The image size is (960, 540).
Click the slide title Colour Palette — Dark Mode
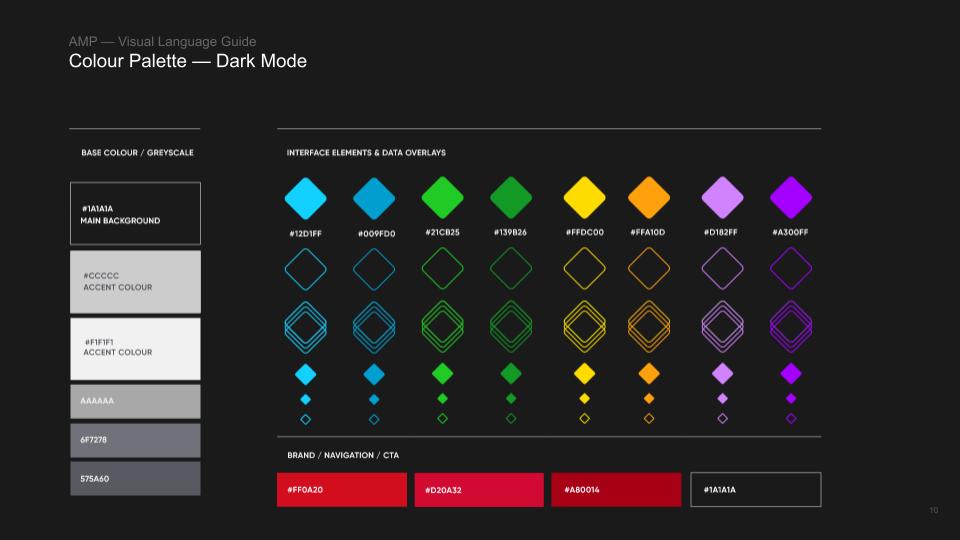(x=188, y=62)
